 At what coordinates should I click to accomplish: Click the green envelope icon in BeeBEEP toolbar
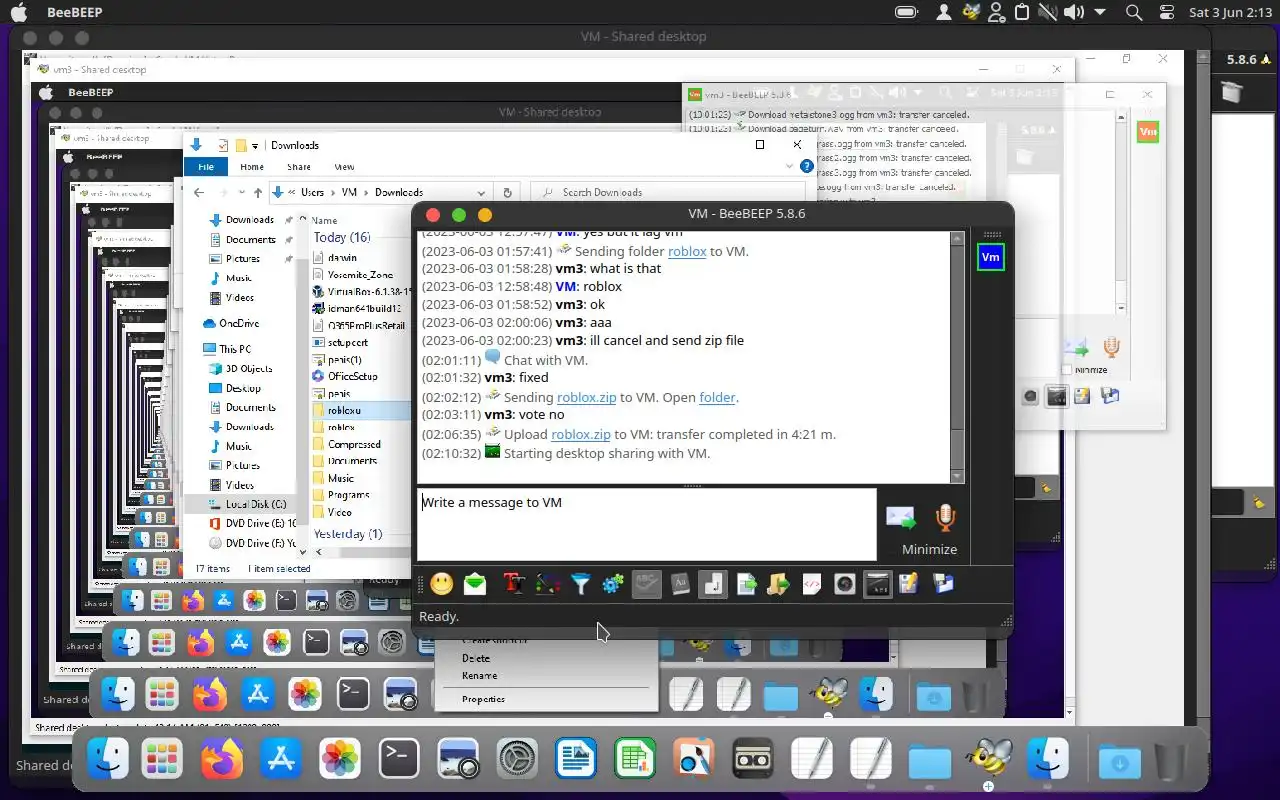(x=475, y=584)
